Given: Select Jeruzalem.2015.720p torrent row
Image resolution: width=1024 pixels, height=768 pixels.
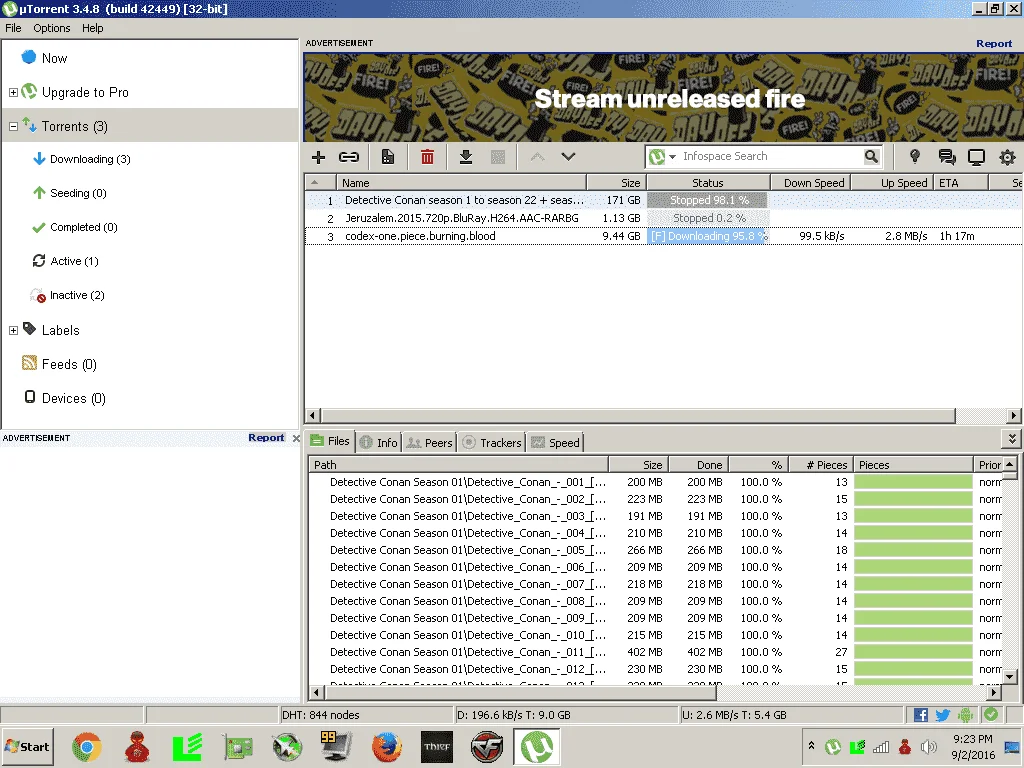Looking at the screenshot, I should [664, 218].
